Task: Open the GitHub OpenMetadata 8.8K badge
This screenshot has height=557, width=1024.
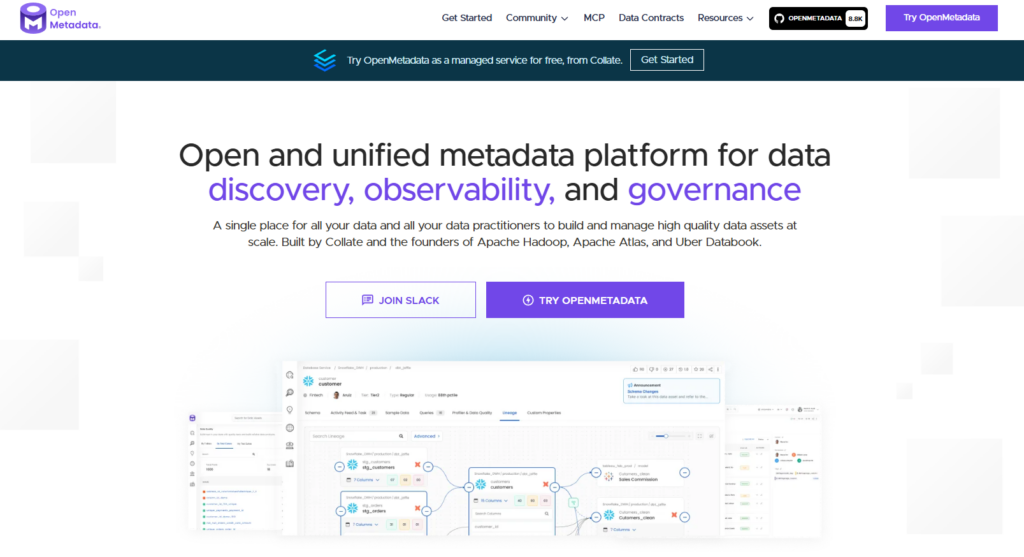Action: click(817, 18)
